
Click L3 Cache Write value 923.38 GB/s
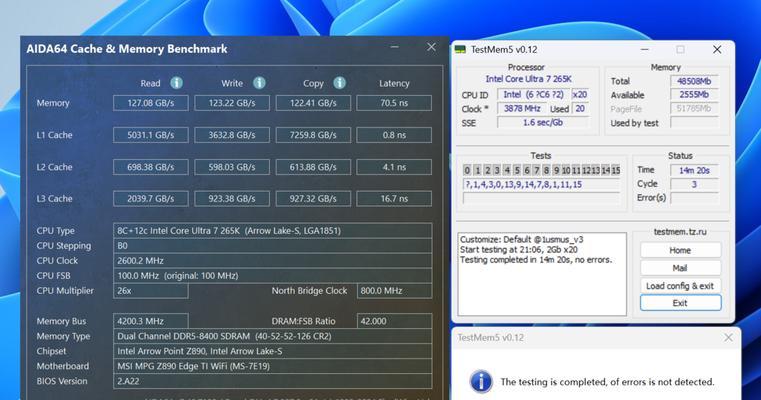tap(232, 199)
